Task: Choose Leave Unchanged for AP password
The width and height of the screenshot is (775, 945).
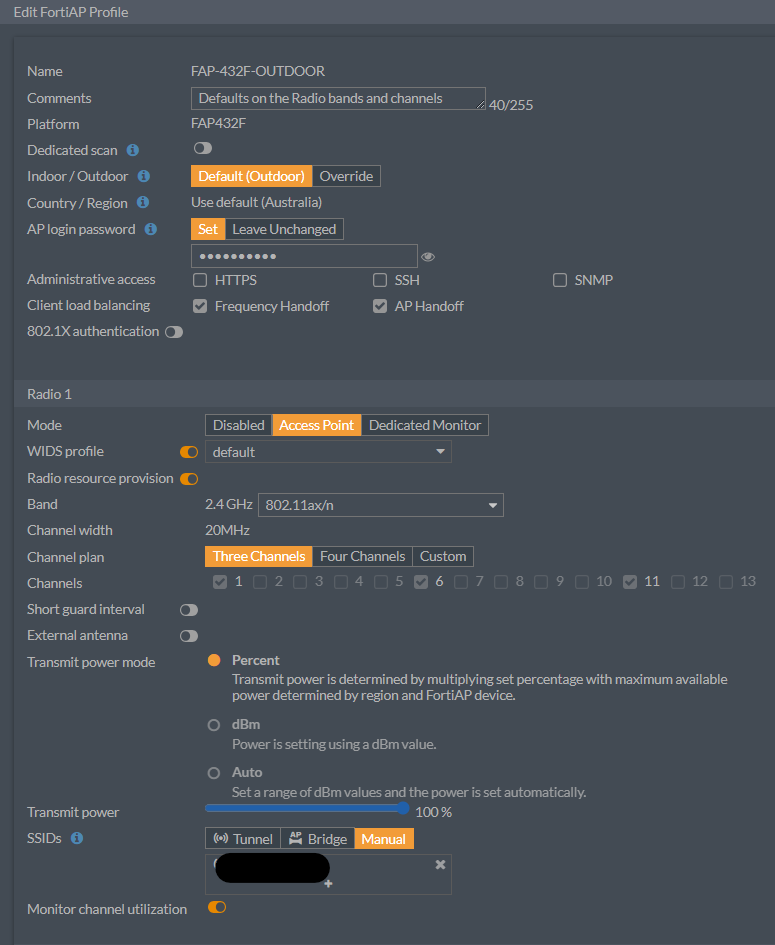Action: 284,229
